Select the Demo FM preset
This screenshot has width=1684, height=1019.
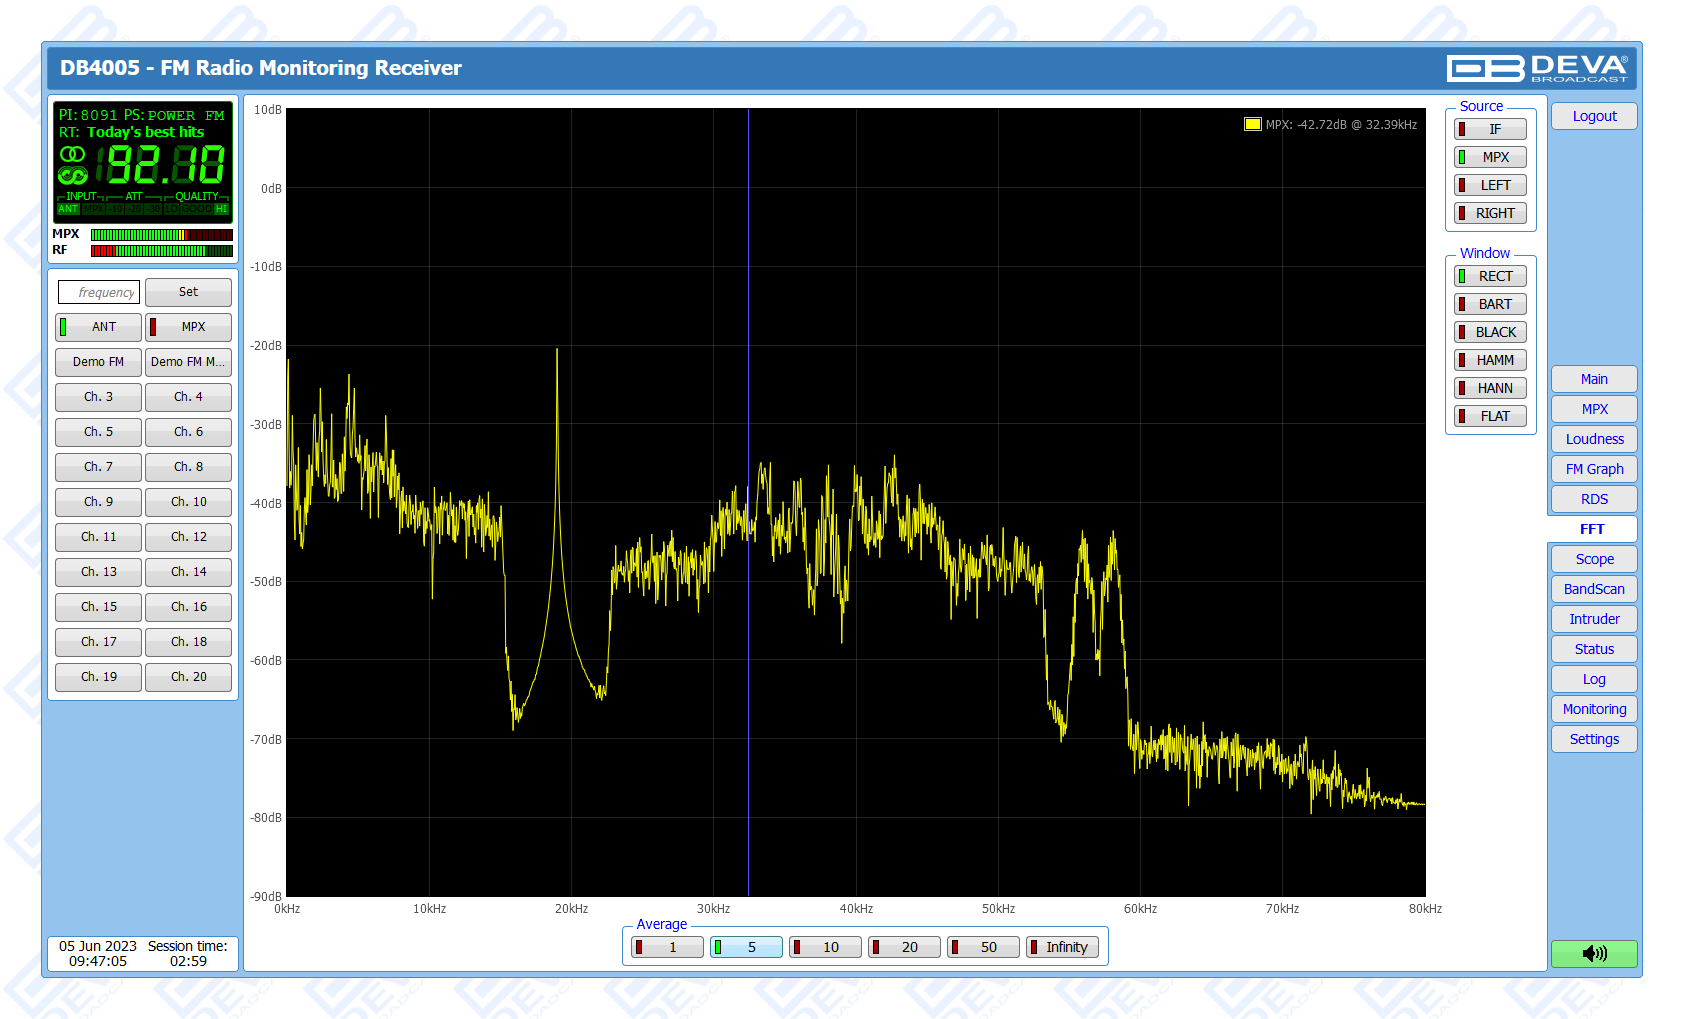pos(98,362)
